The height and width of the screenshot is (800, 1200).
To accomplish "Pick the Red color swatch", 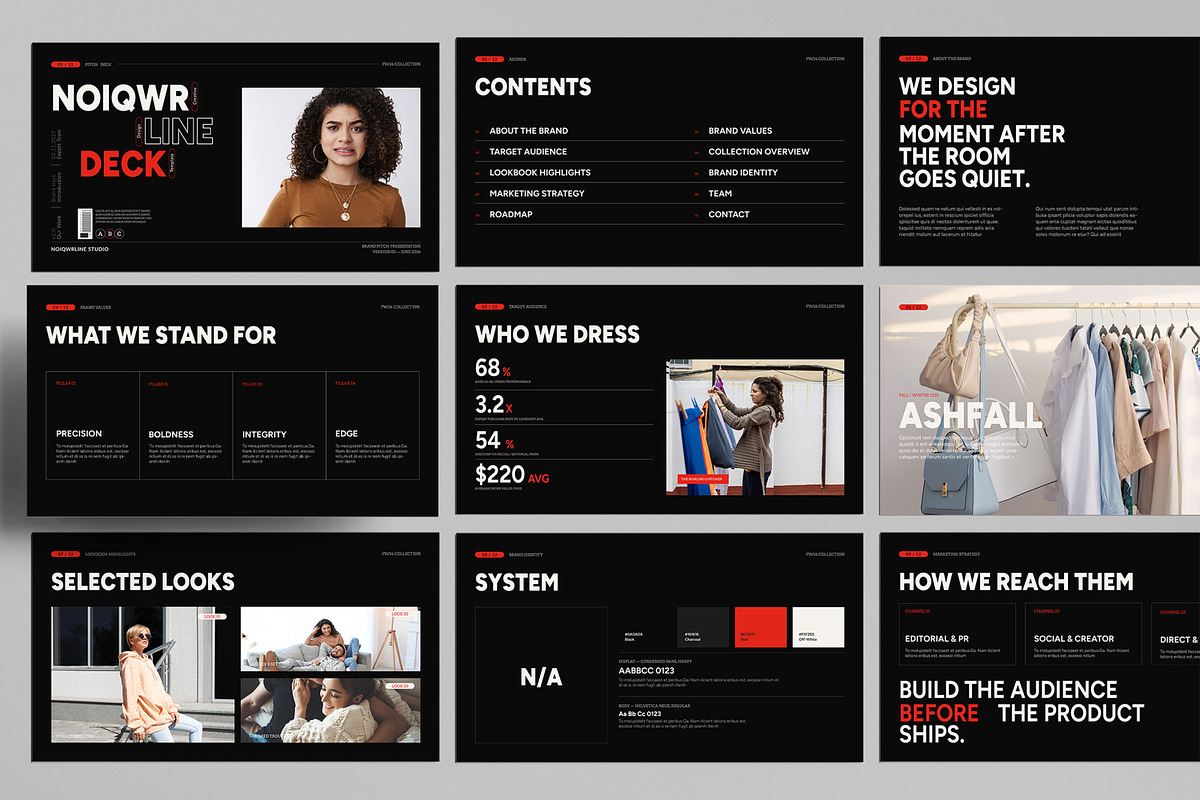I will pos(761,627).
